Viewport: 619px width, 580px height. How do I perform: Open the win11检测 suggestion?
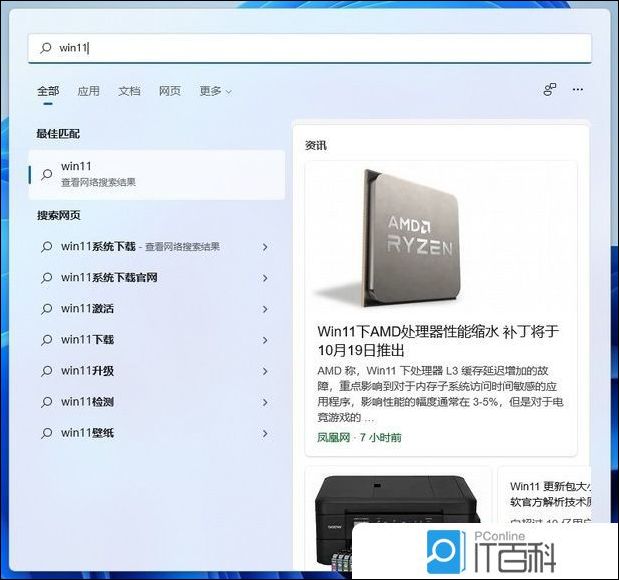(x=157, y=402)
